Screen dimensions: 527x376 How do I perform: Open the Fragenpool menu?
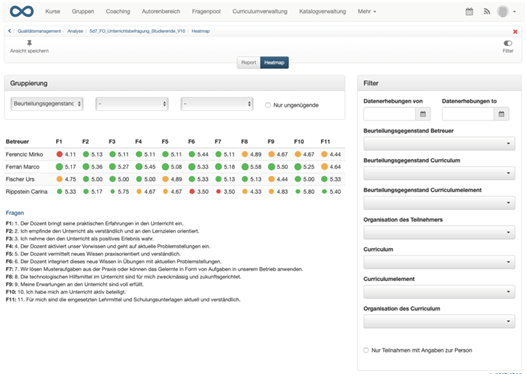(x=206, y=11)
